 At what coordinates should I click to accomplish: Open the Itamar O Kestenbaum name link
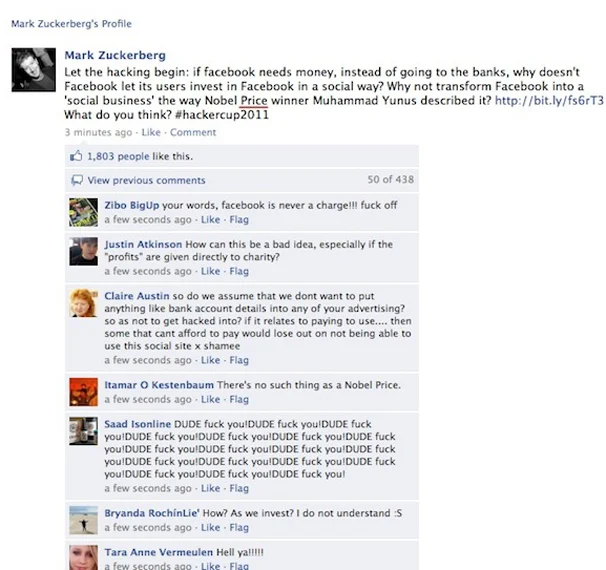coord(159,385)
